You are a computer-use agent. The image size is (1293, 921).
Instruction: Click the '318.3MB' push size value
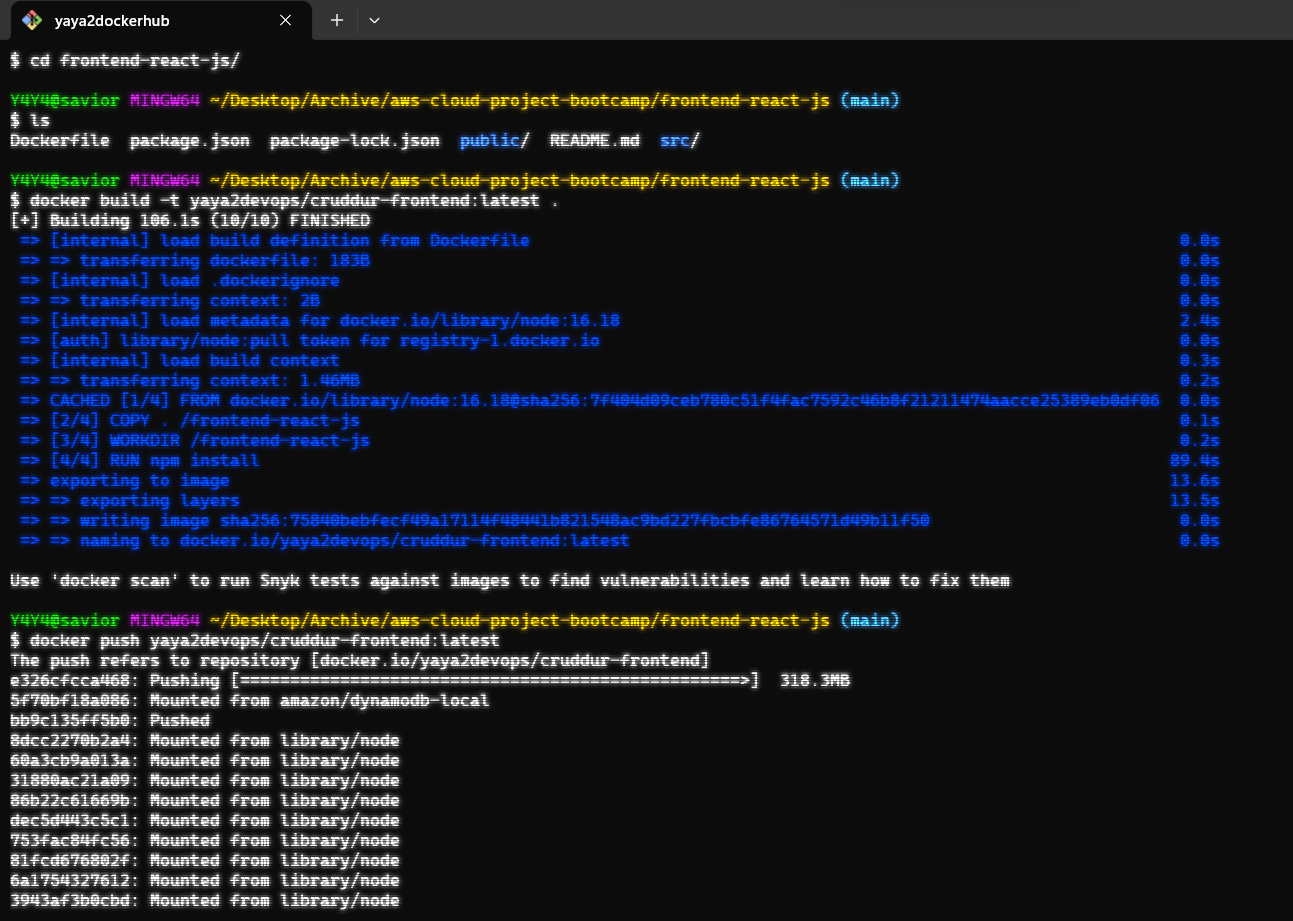(815, 680)
